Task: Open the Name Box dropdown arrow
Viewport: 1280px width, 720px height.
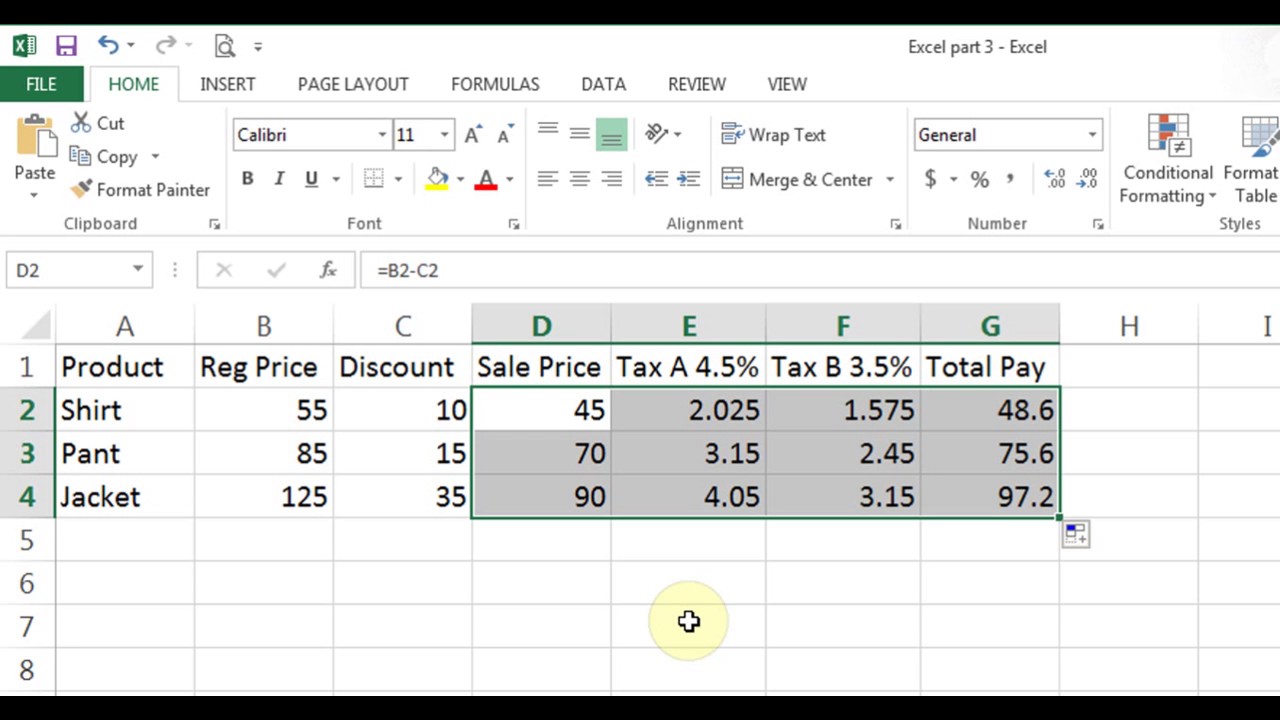Action: (x=138, y=270)
